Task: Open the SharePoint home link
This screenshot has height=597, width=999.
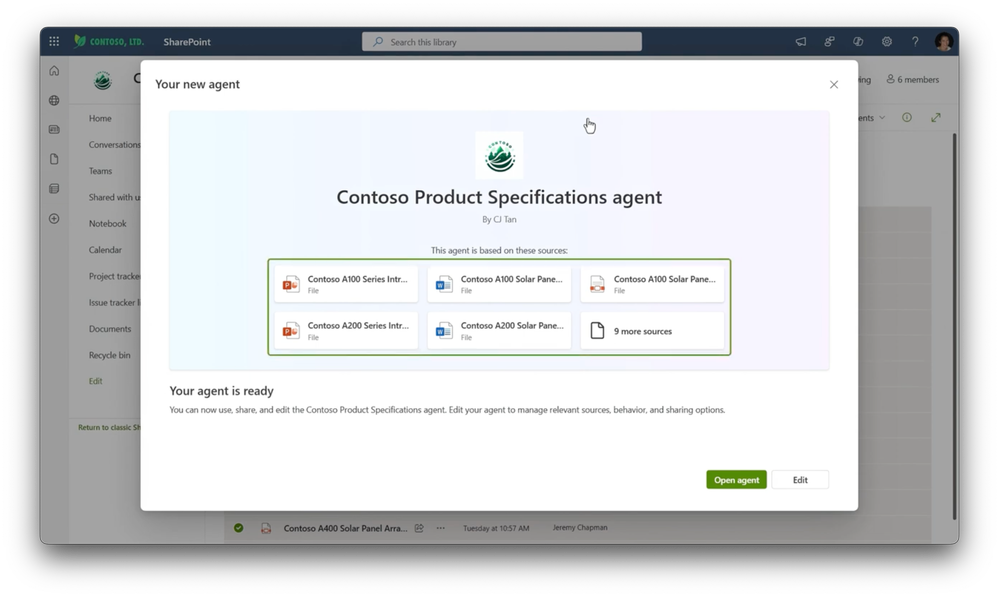Action: point(187,42)
